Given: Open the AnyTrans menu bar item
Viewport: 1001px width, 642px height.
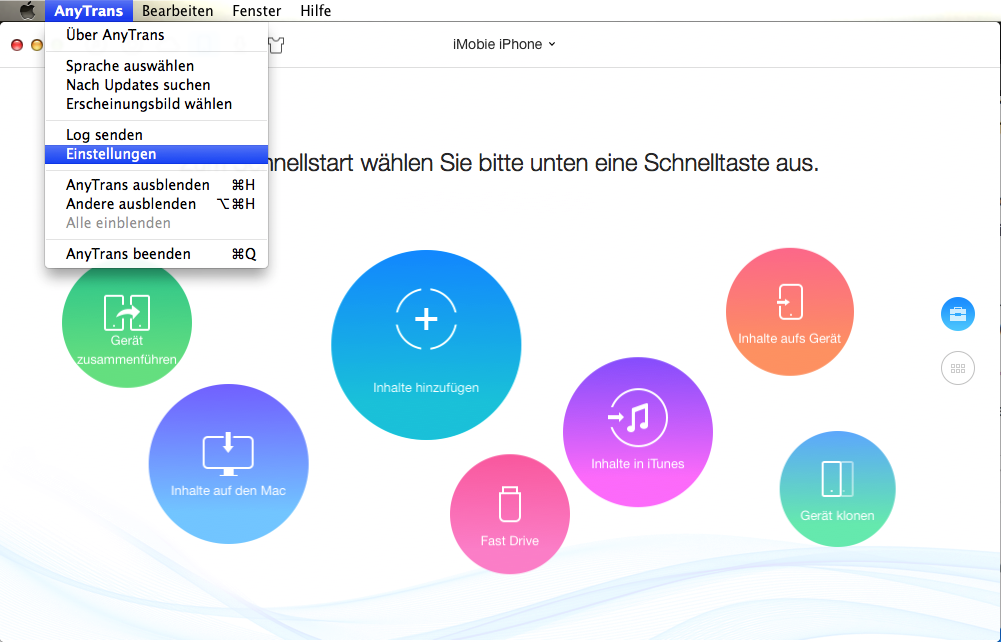Looking at the screenshot, I should pos(89,10).
